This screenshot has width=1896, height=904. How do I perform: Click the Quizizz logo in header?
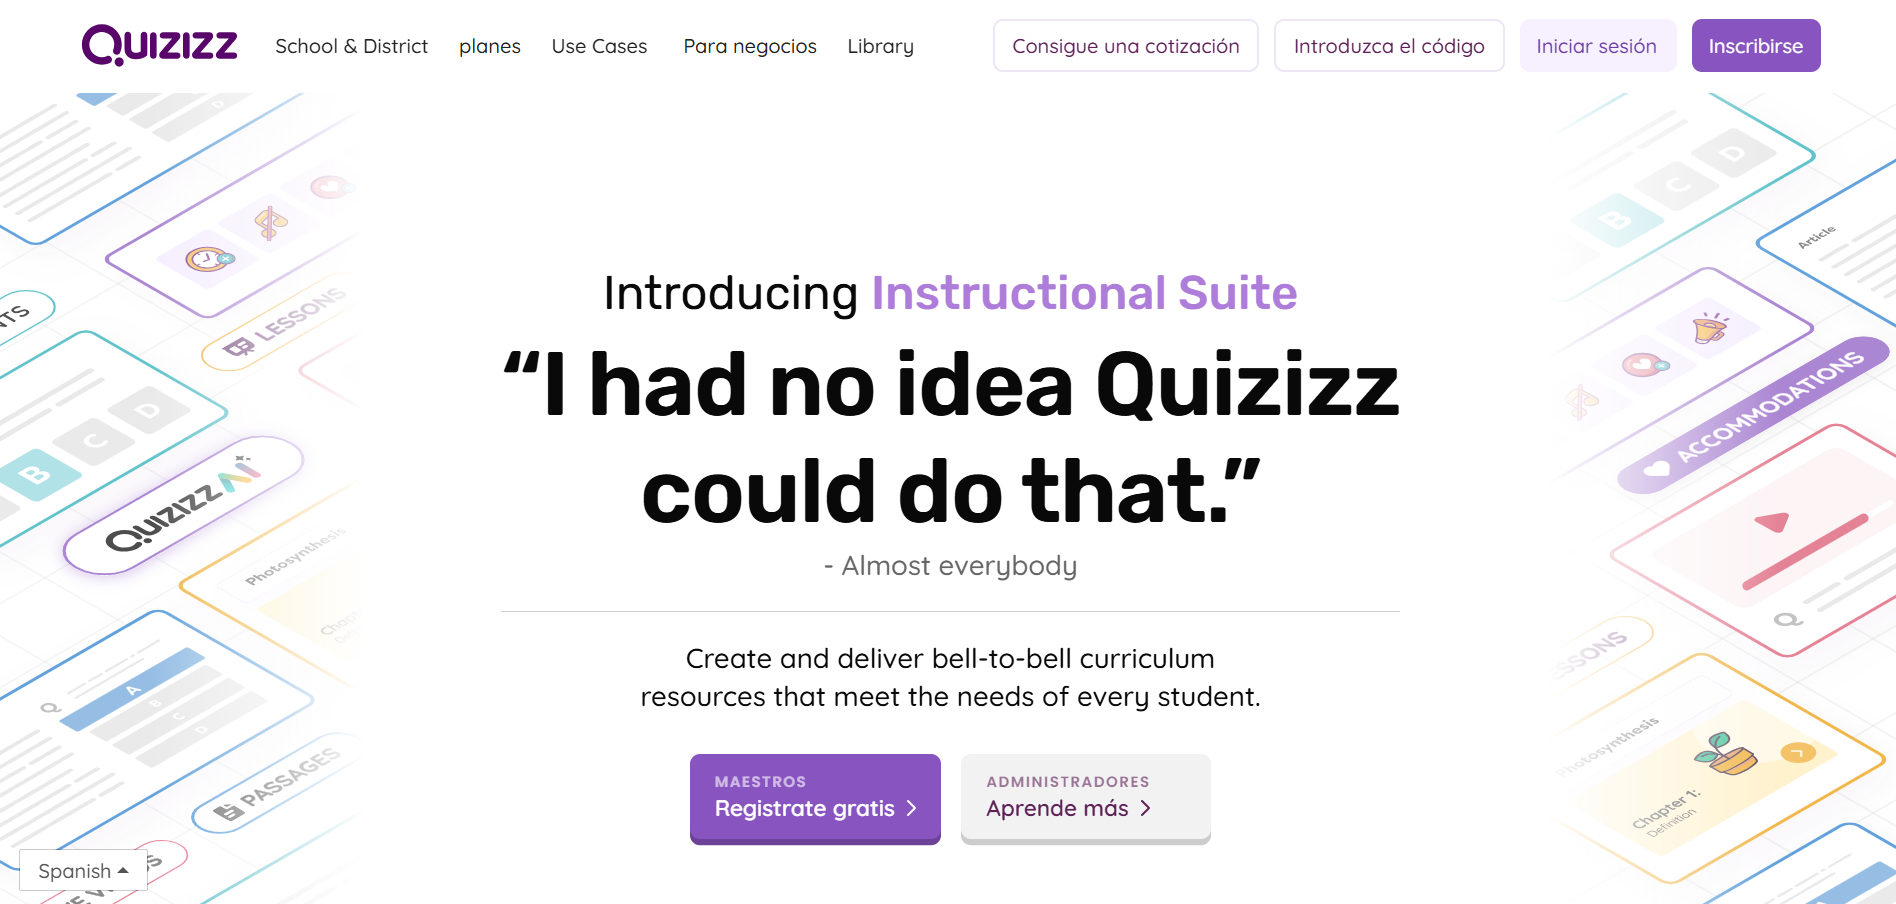(x=160, y=45)
